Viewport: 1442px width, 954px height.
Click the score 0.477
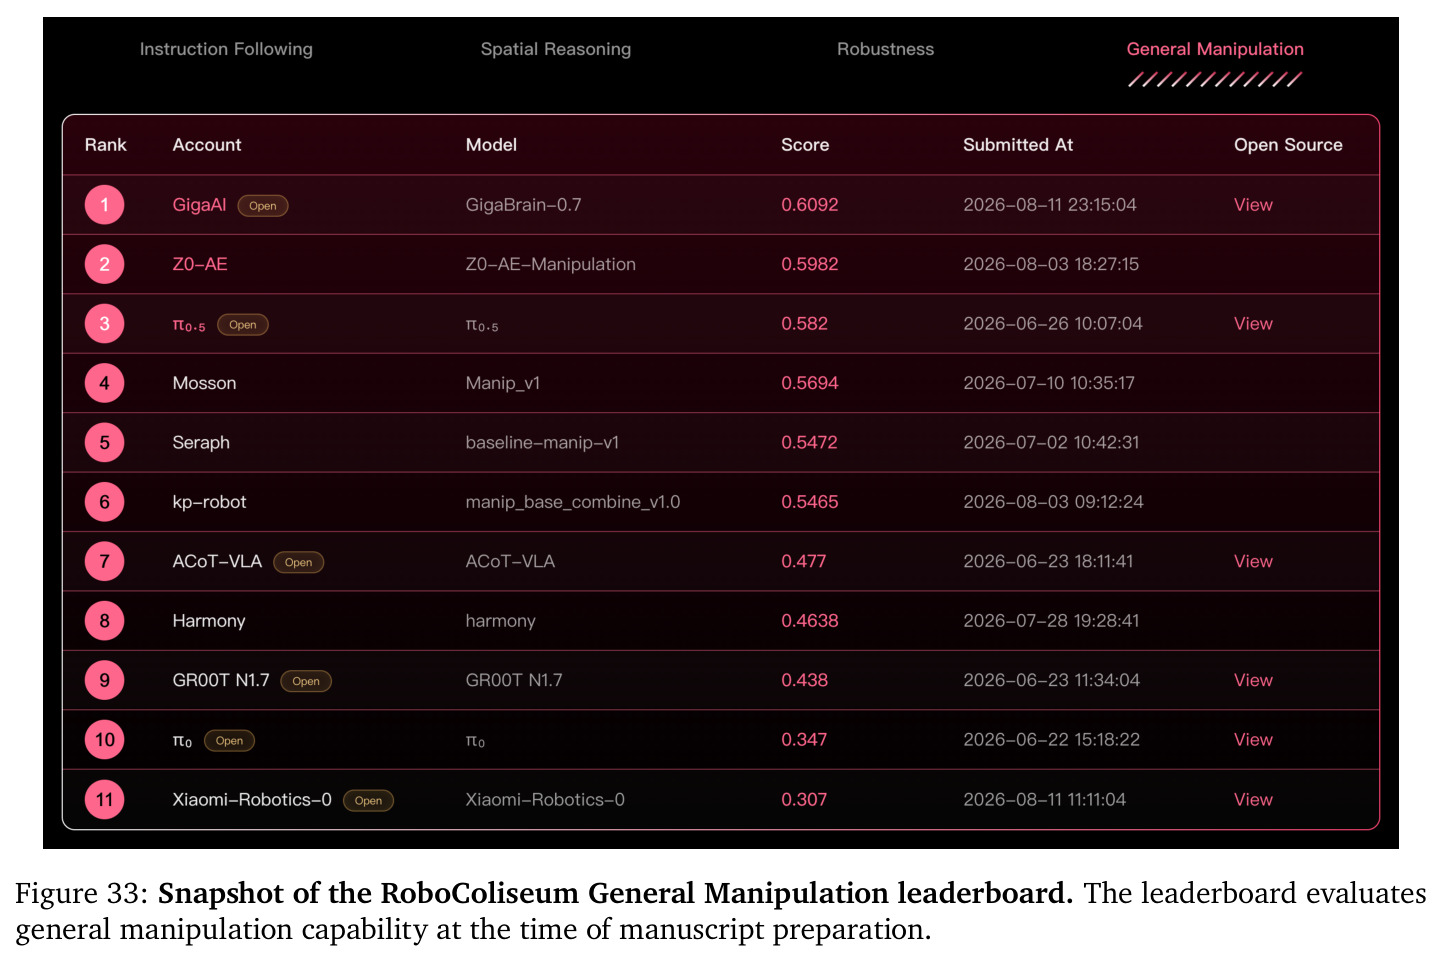click(804, 562)
